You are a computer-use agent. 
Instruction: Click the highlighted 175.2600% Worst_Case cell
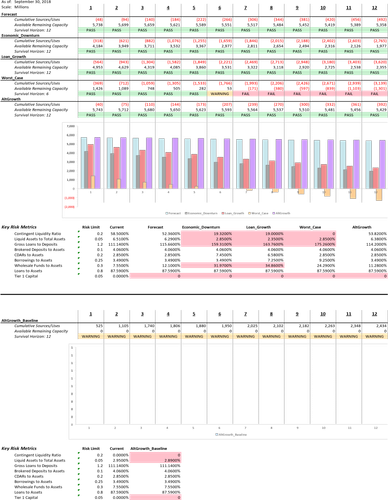pos(310,244)
